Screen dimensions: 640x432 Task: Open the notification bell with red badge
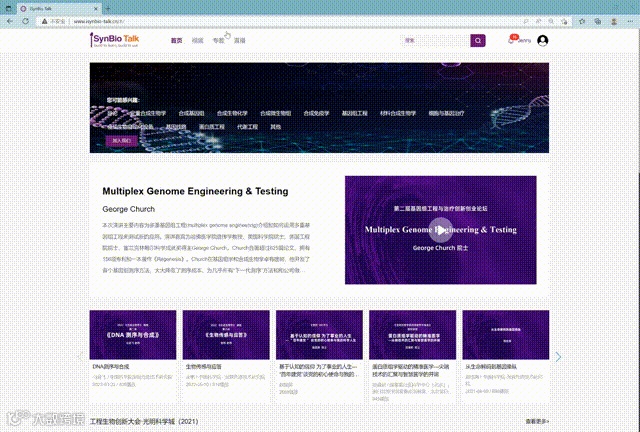coord(511,40)
